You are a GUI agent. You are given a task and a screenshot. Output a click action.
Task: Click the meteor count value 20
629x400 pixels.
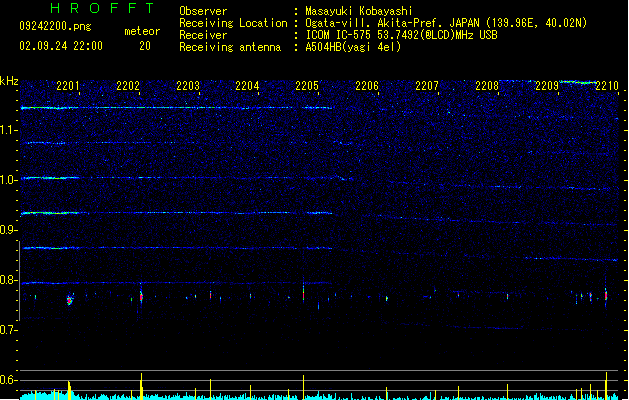click(x=145, y=46)
